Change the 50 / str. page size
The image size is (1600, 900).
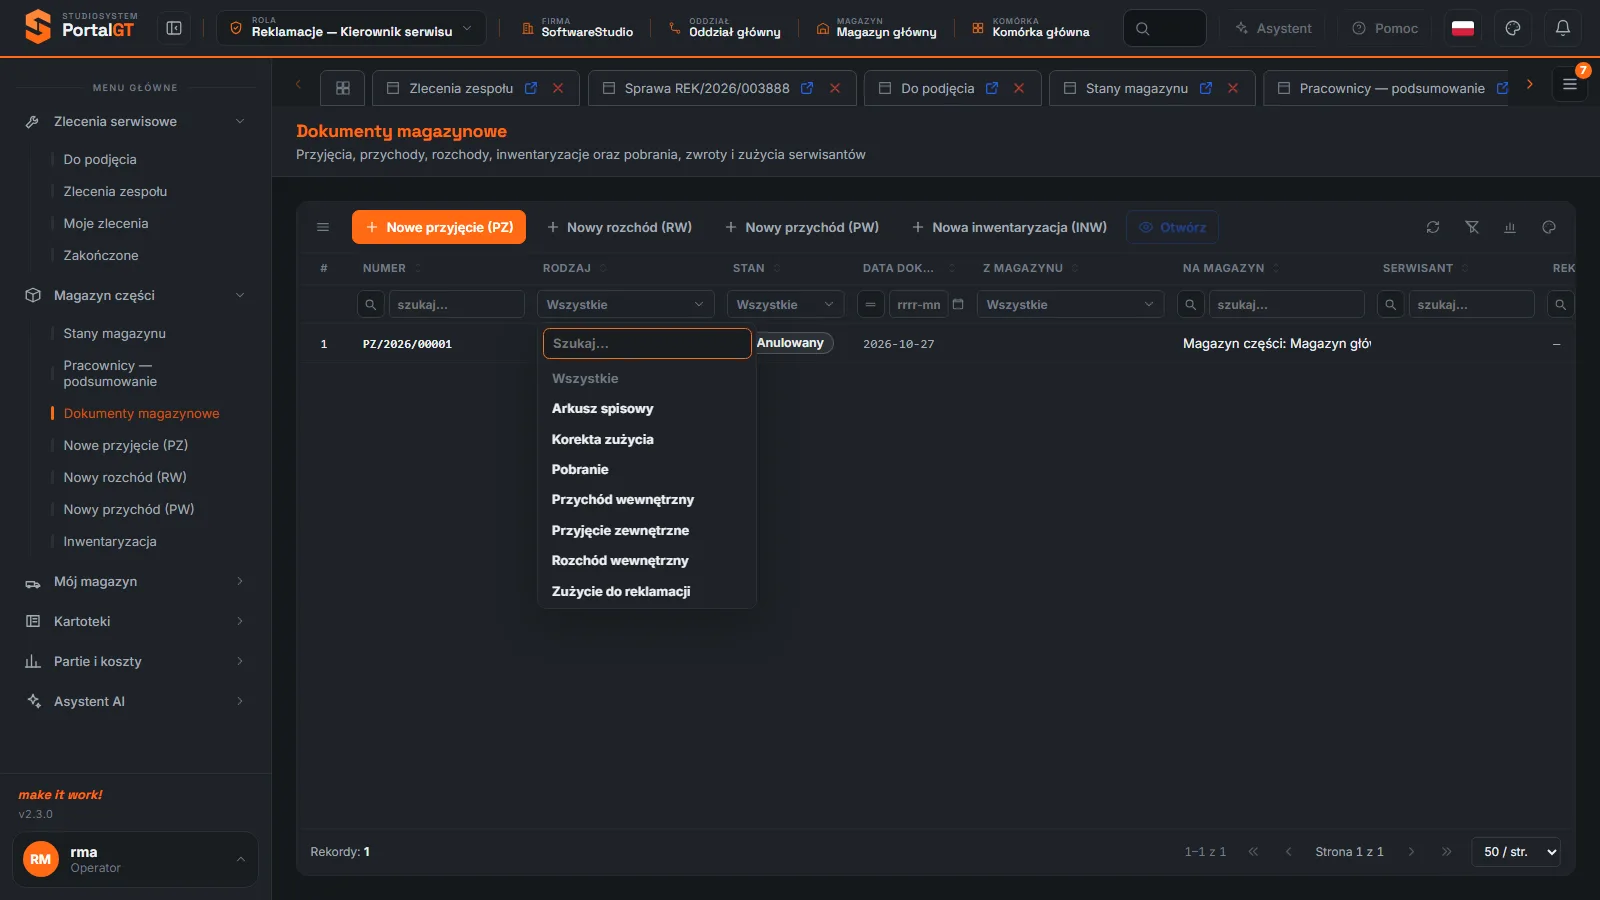[x=1516, y=852]
